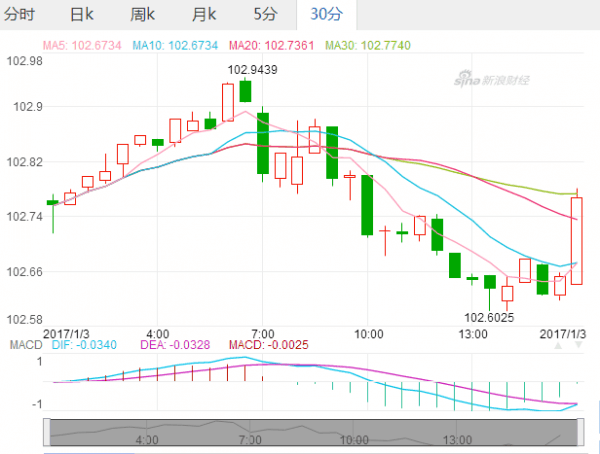This screenshot has height=454, width=600.
Task: Click the up triangle above MACD panel
Action: point(558,346)
